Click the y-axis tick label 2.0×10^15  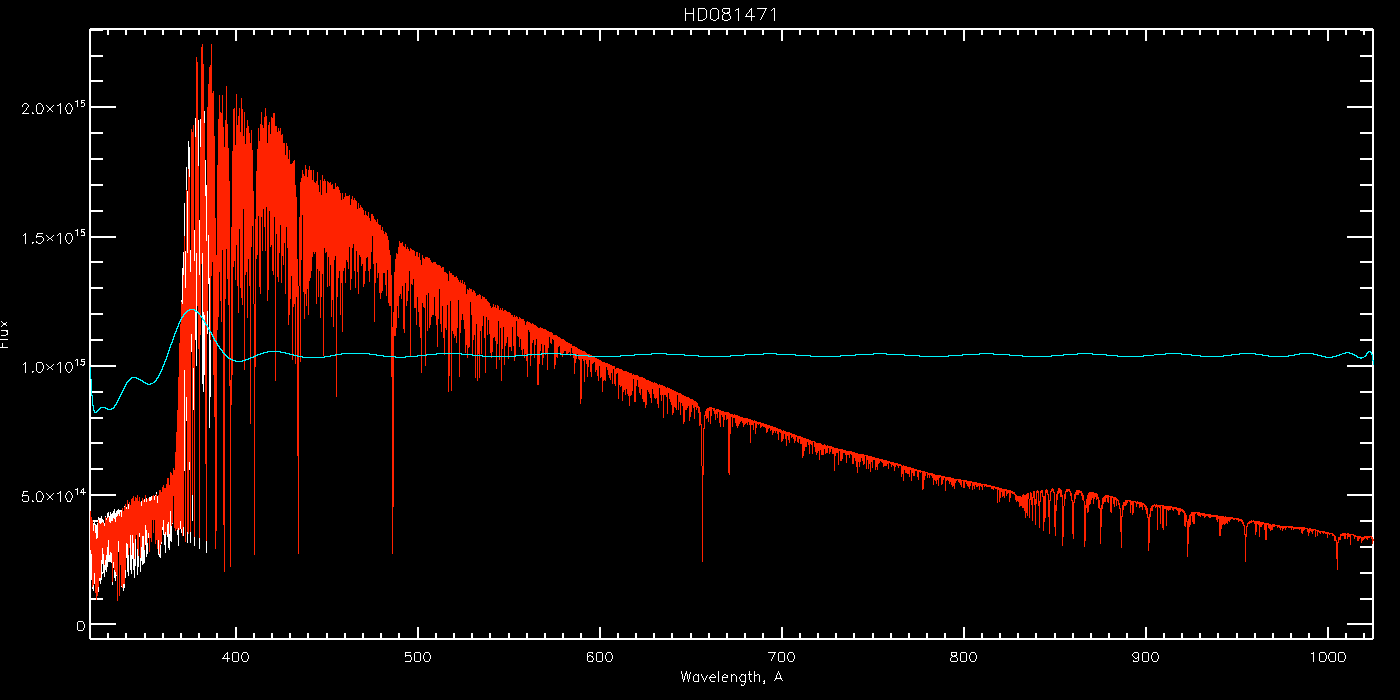click(53, 108)
